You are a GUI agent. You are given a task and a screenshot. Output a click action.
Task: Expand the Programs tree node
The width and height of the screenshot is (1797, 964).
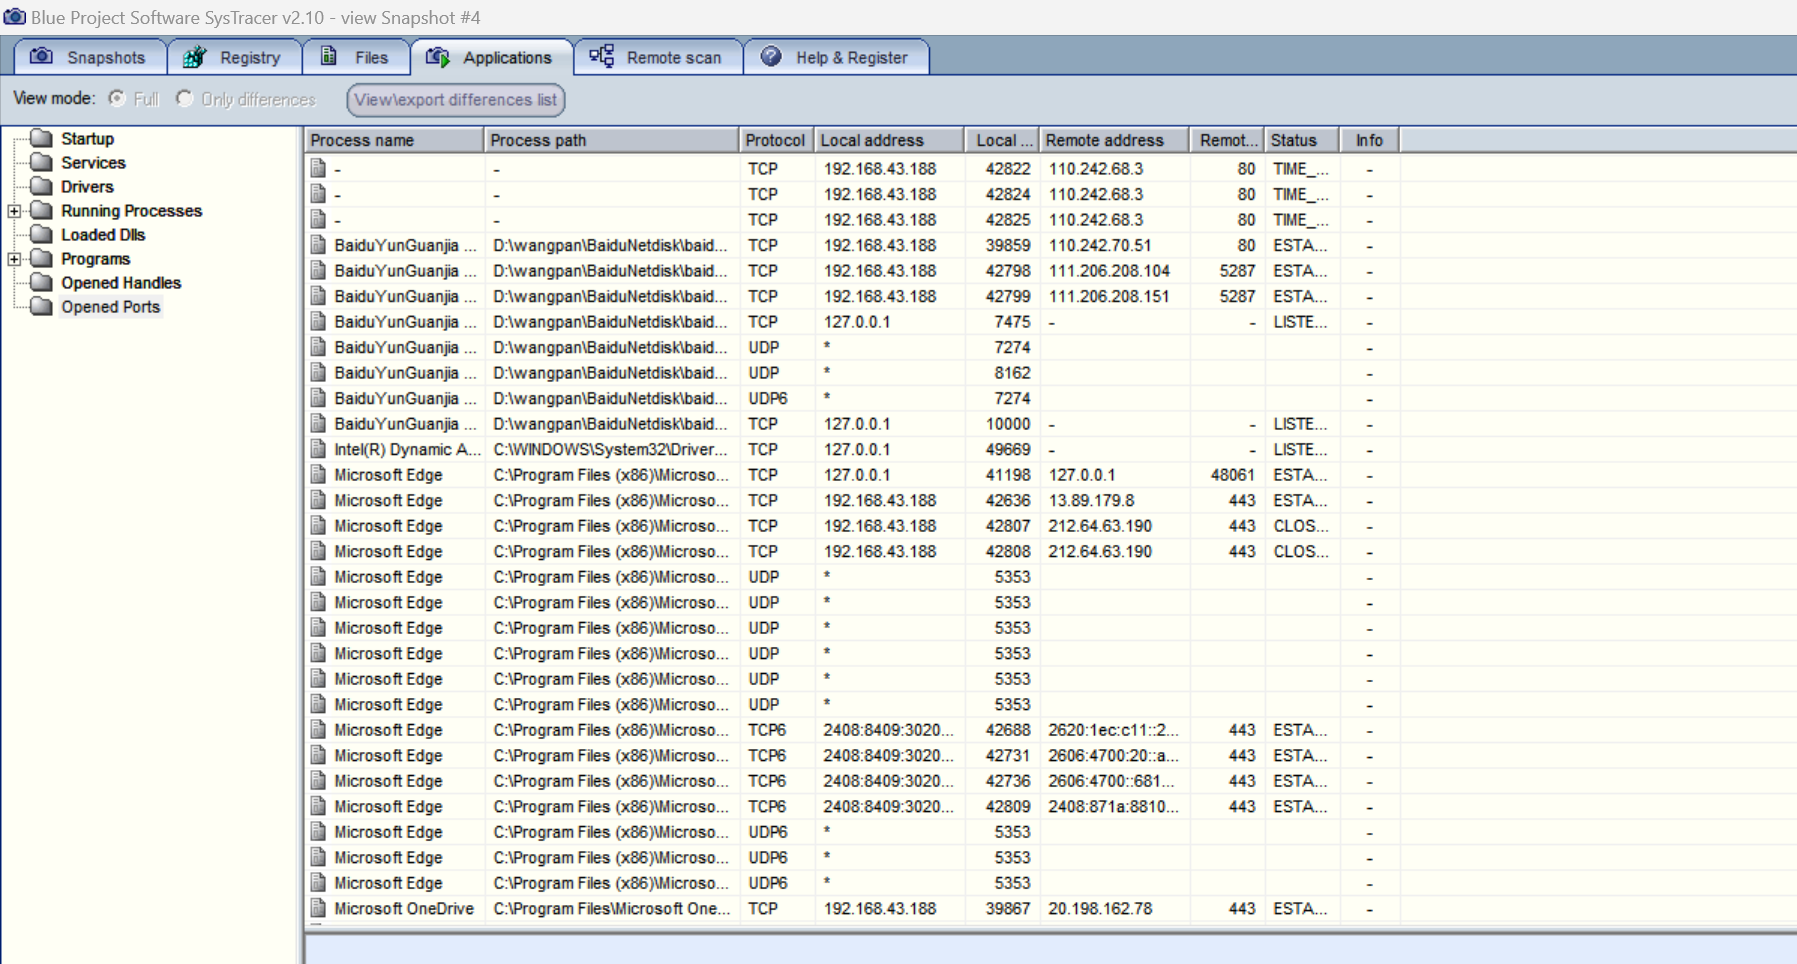14,259
